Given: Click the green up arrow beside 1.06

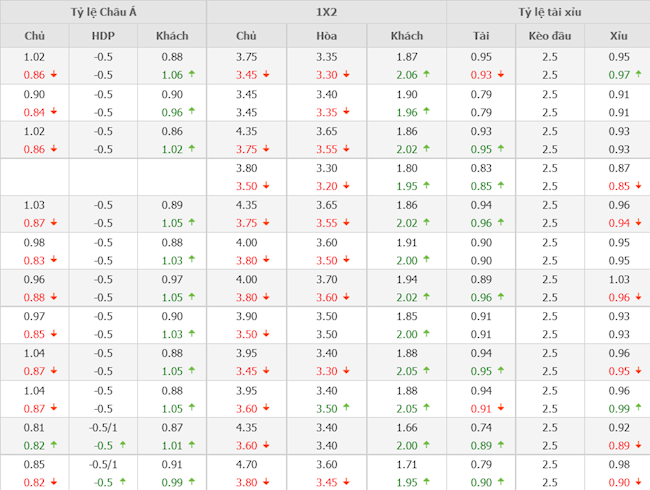Looking at the screenshot, I should coord(192,75).
